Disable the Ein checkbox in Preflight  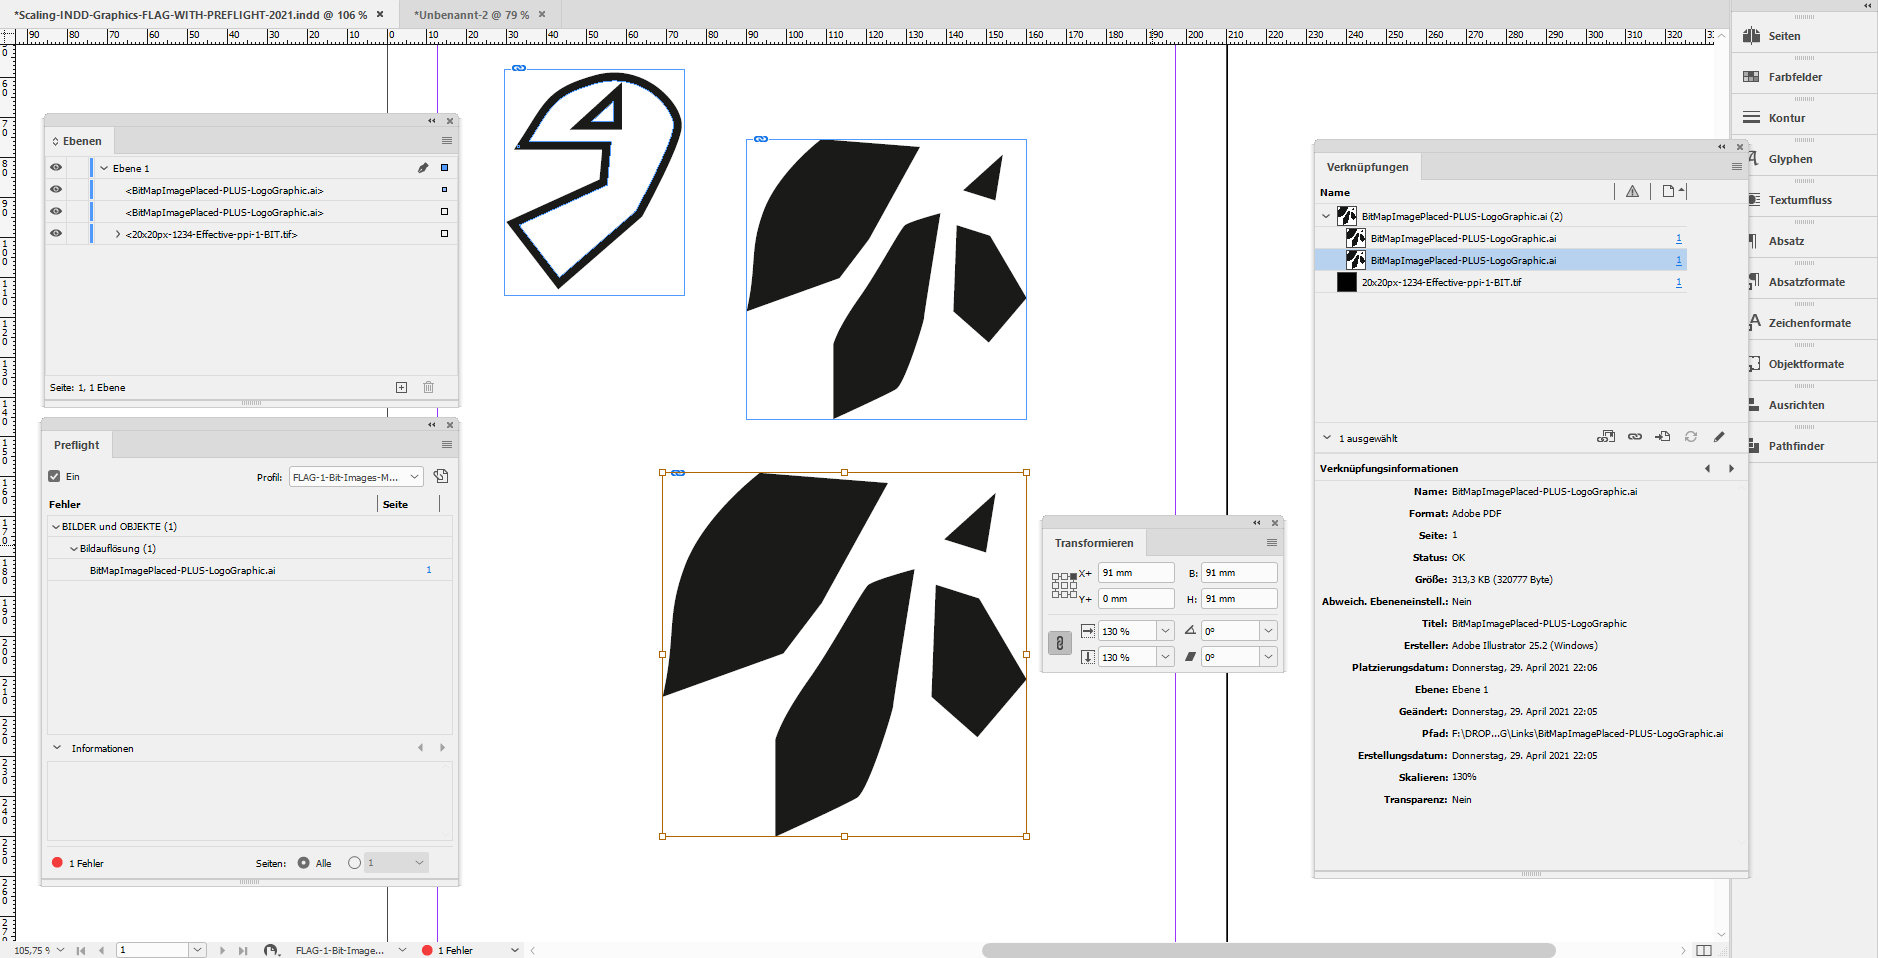[x=55, y=477]
